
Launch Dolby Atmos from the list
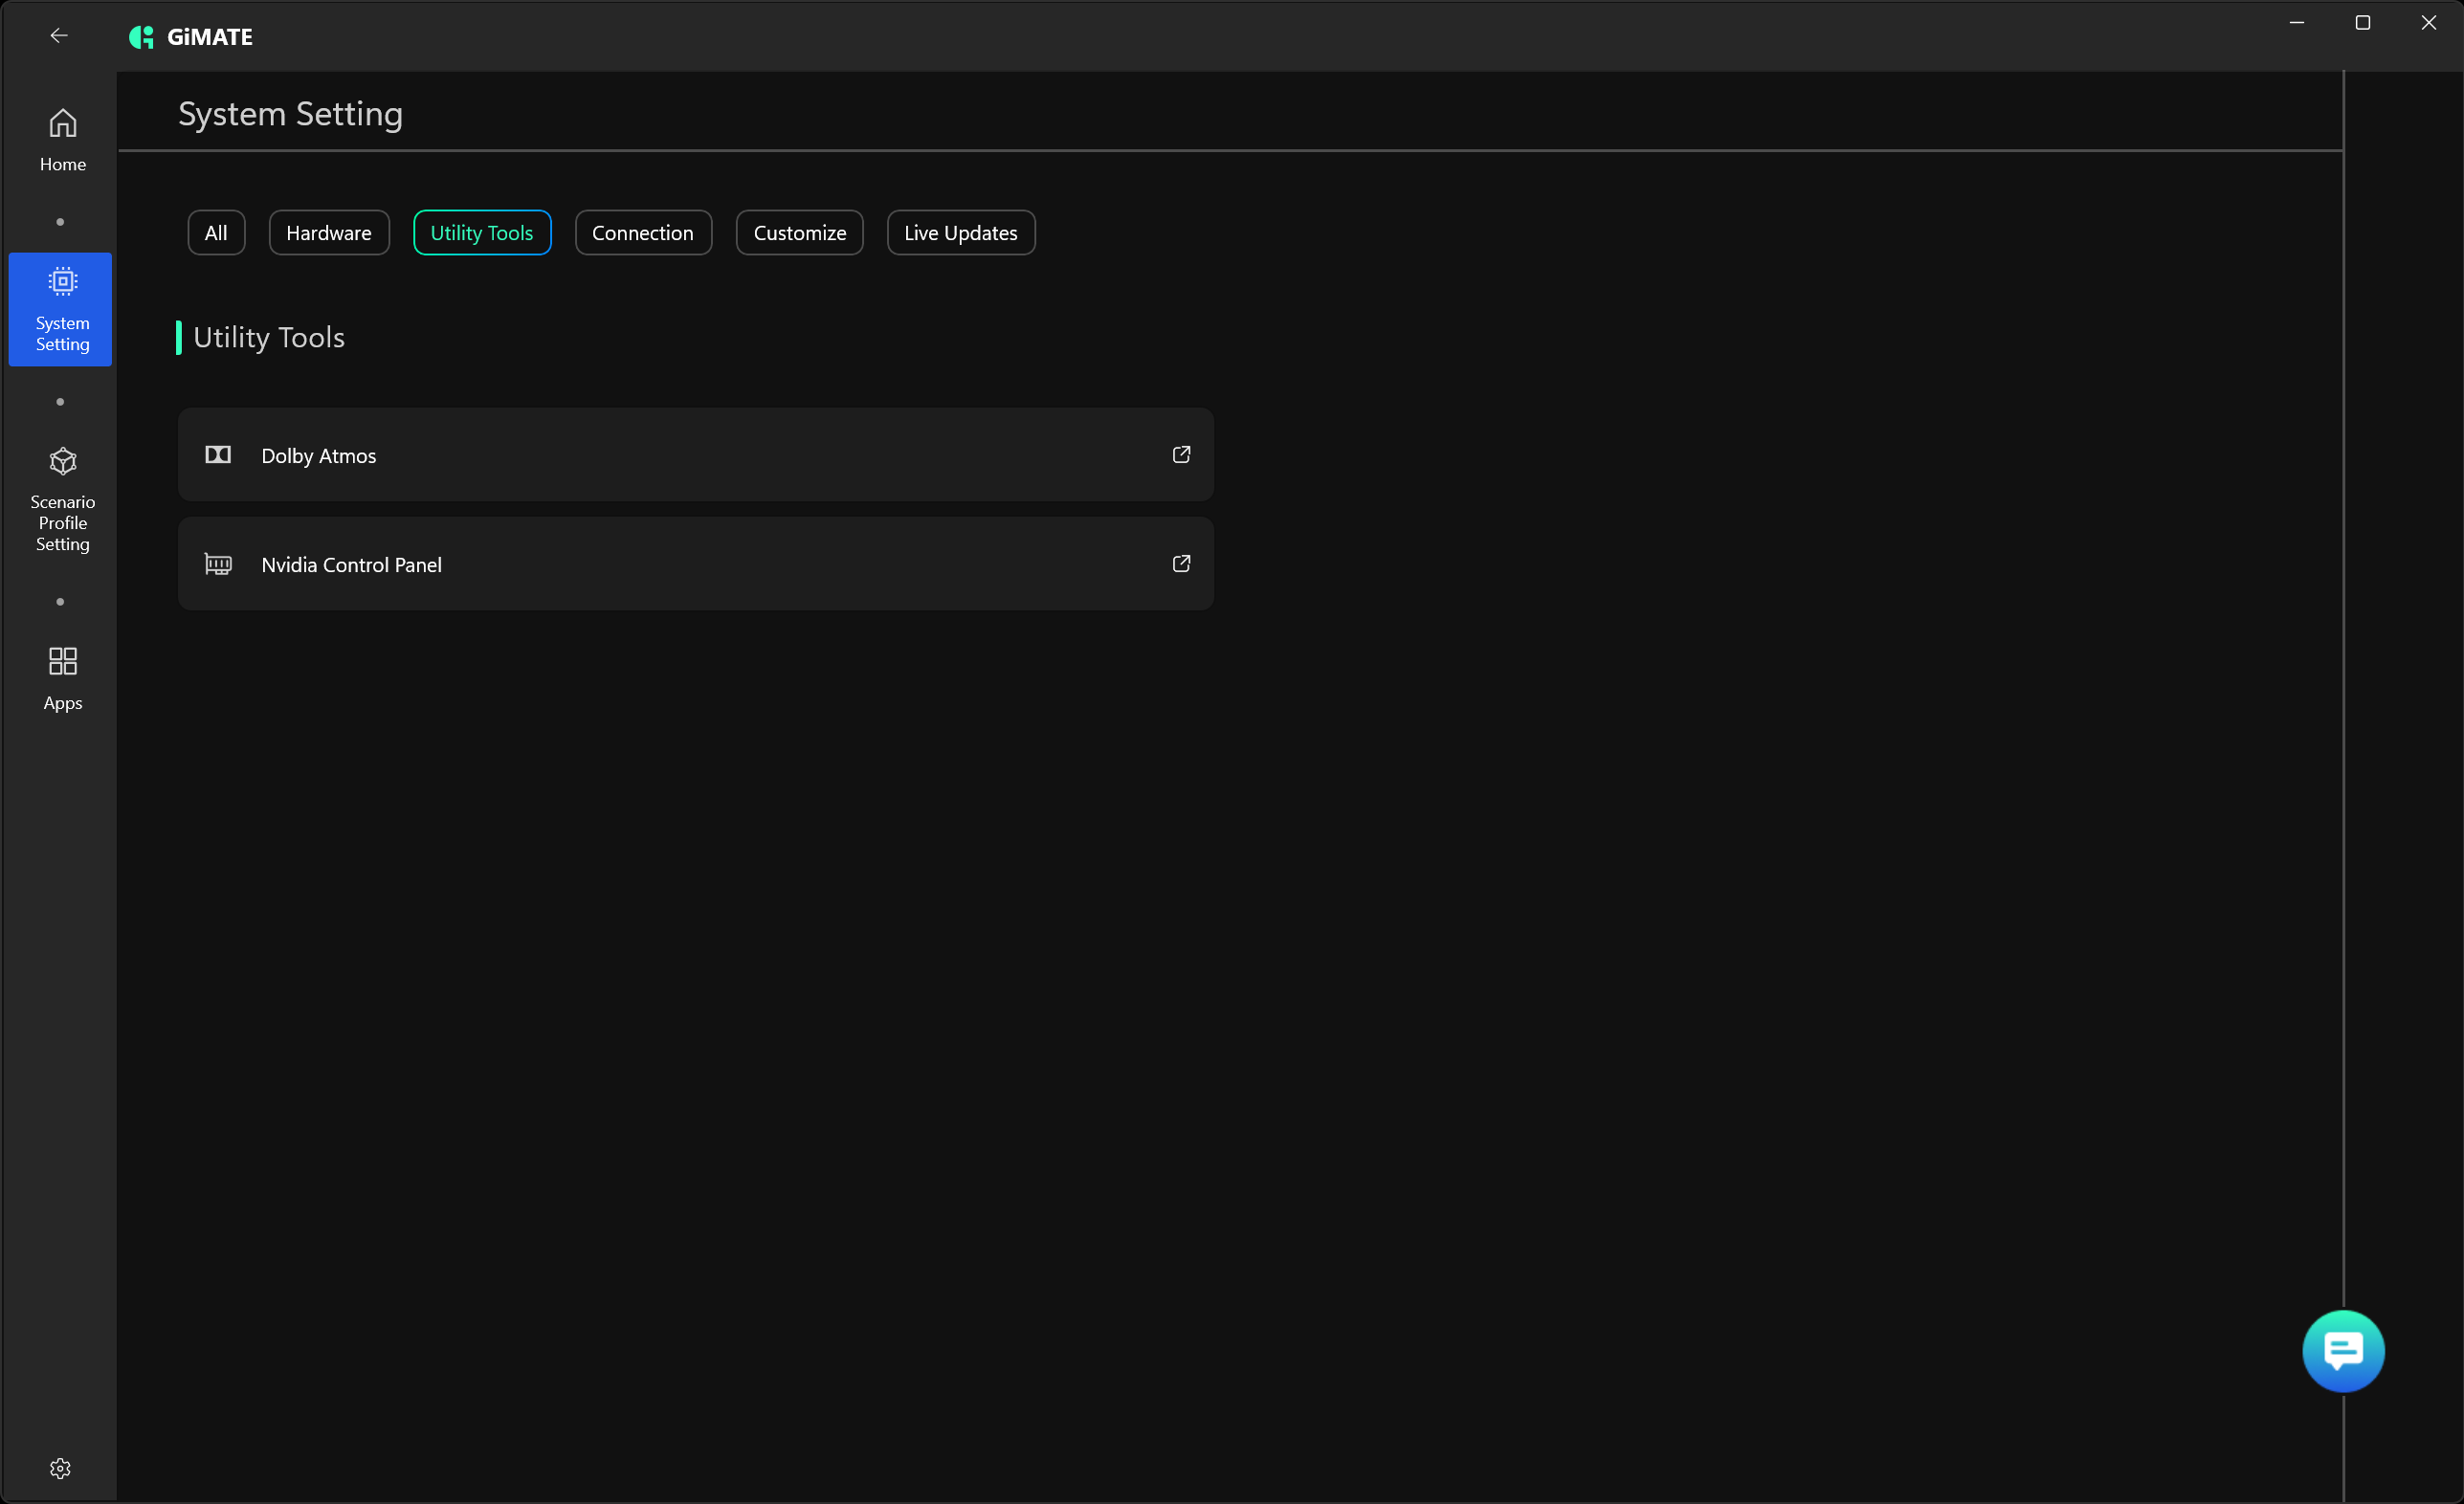pyautogui.click(x=318, y=455)
